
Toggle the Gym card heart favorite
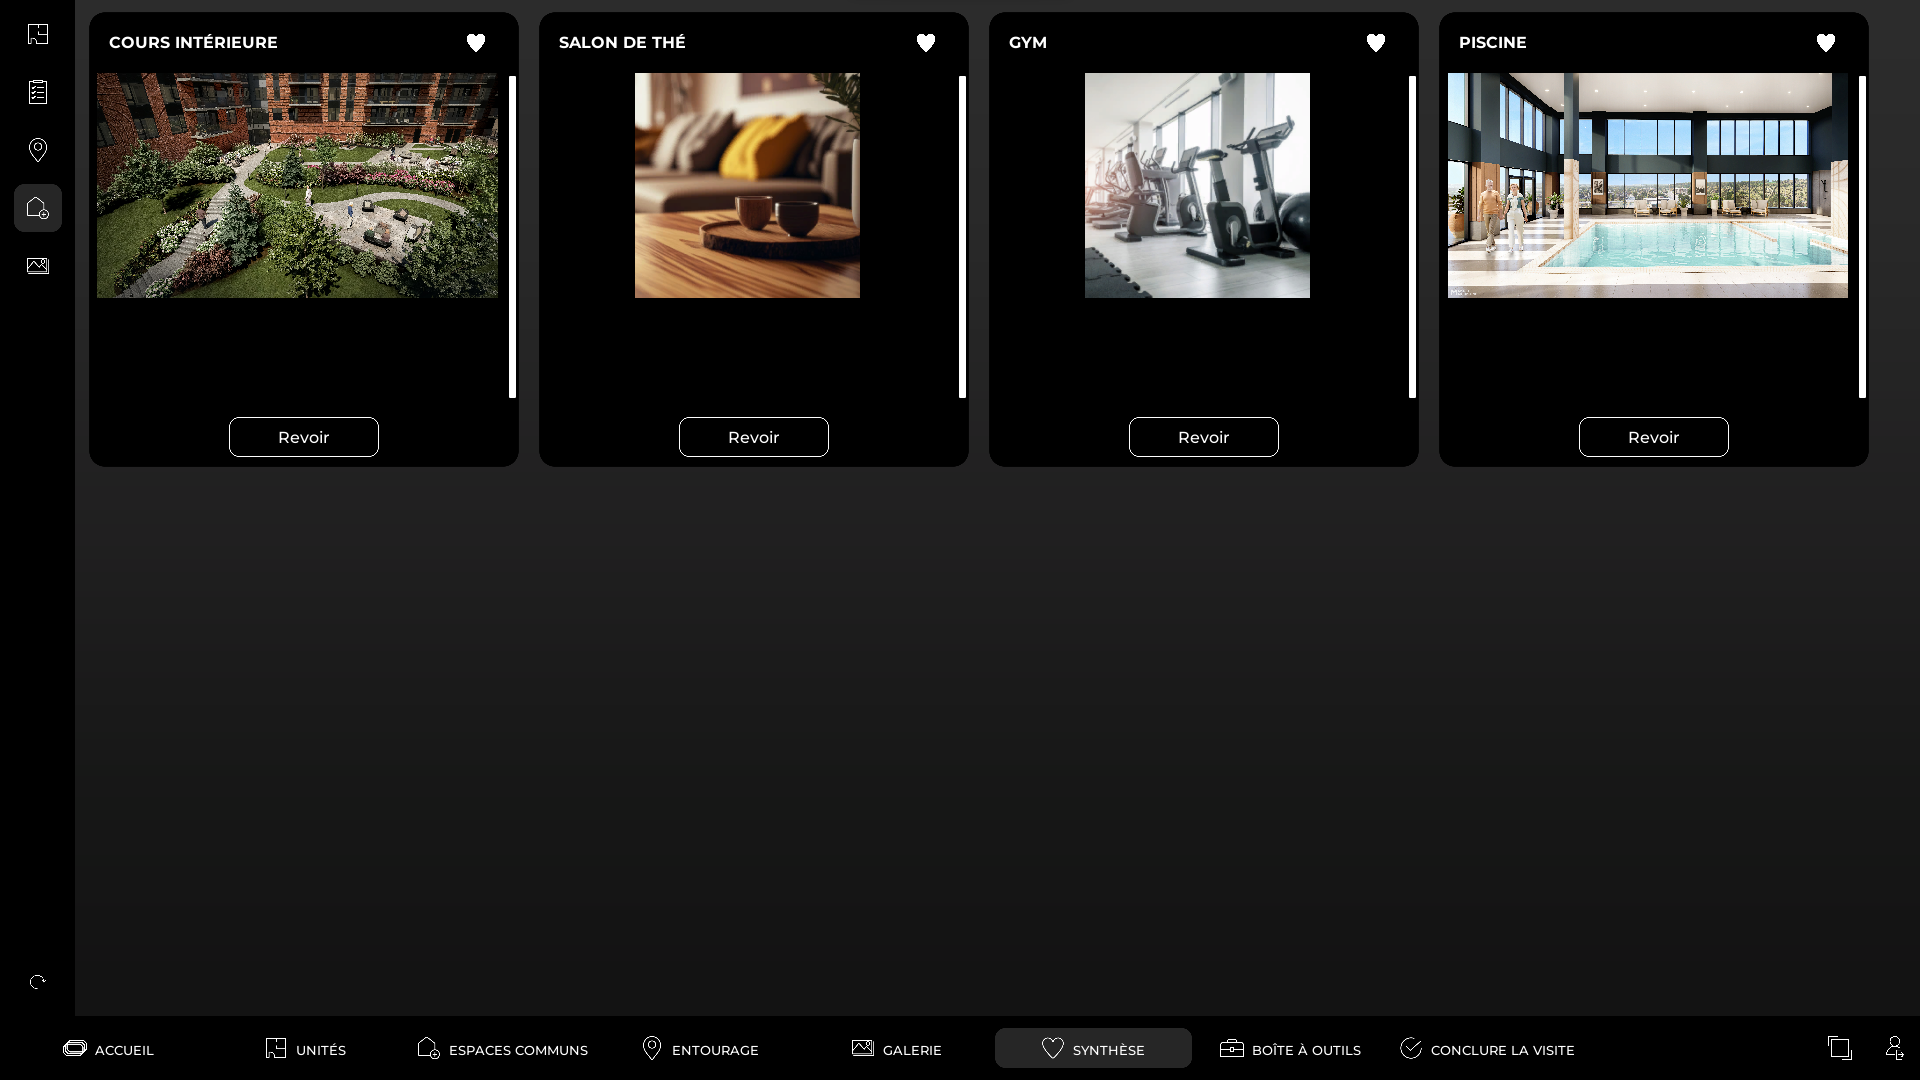tap(1376, 43)
